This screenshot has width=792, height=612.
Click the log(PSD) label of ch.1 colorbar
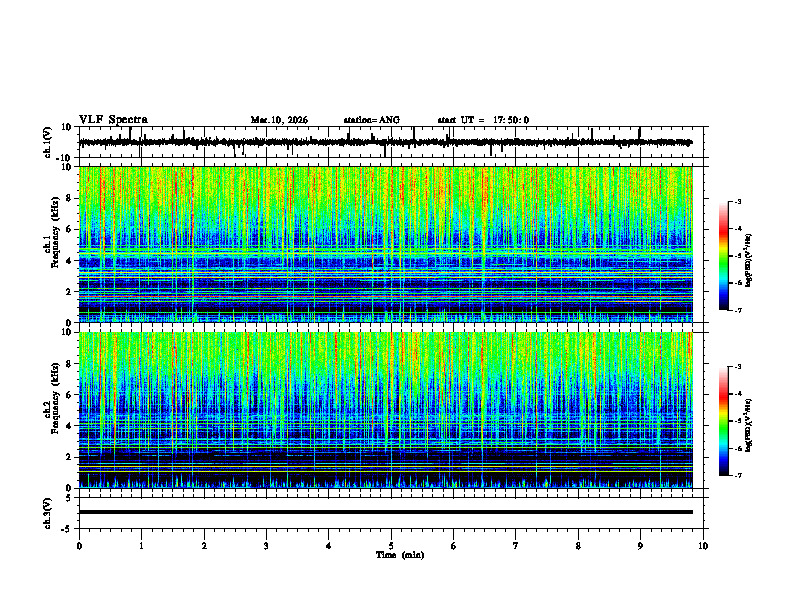tap(749, 261)
